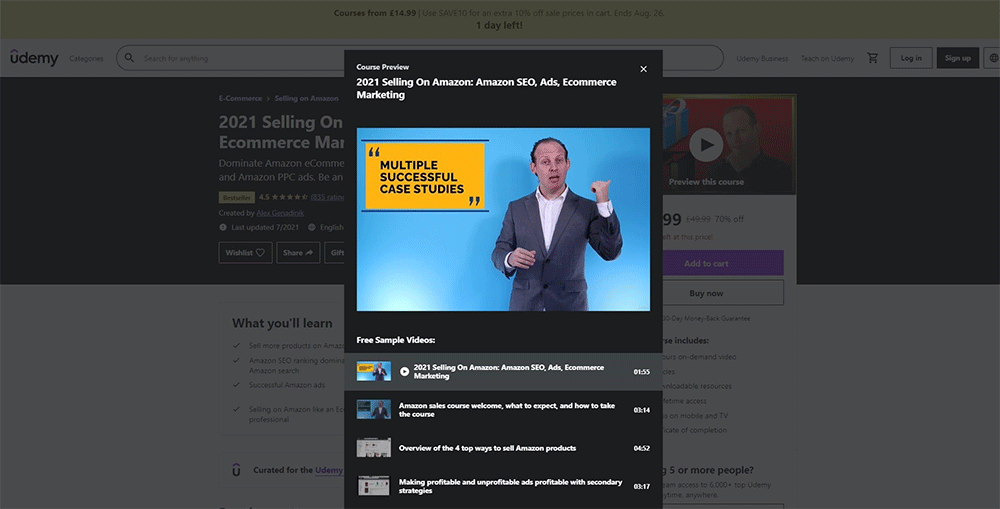Click the Wishlist heart button
Viewport: 1000px width, 509px height.
pyautogui.click(x=246, y=253)
